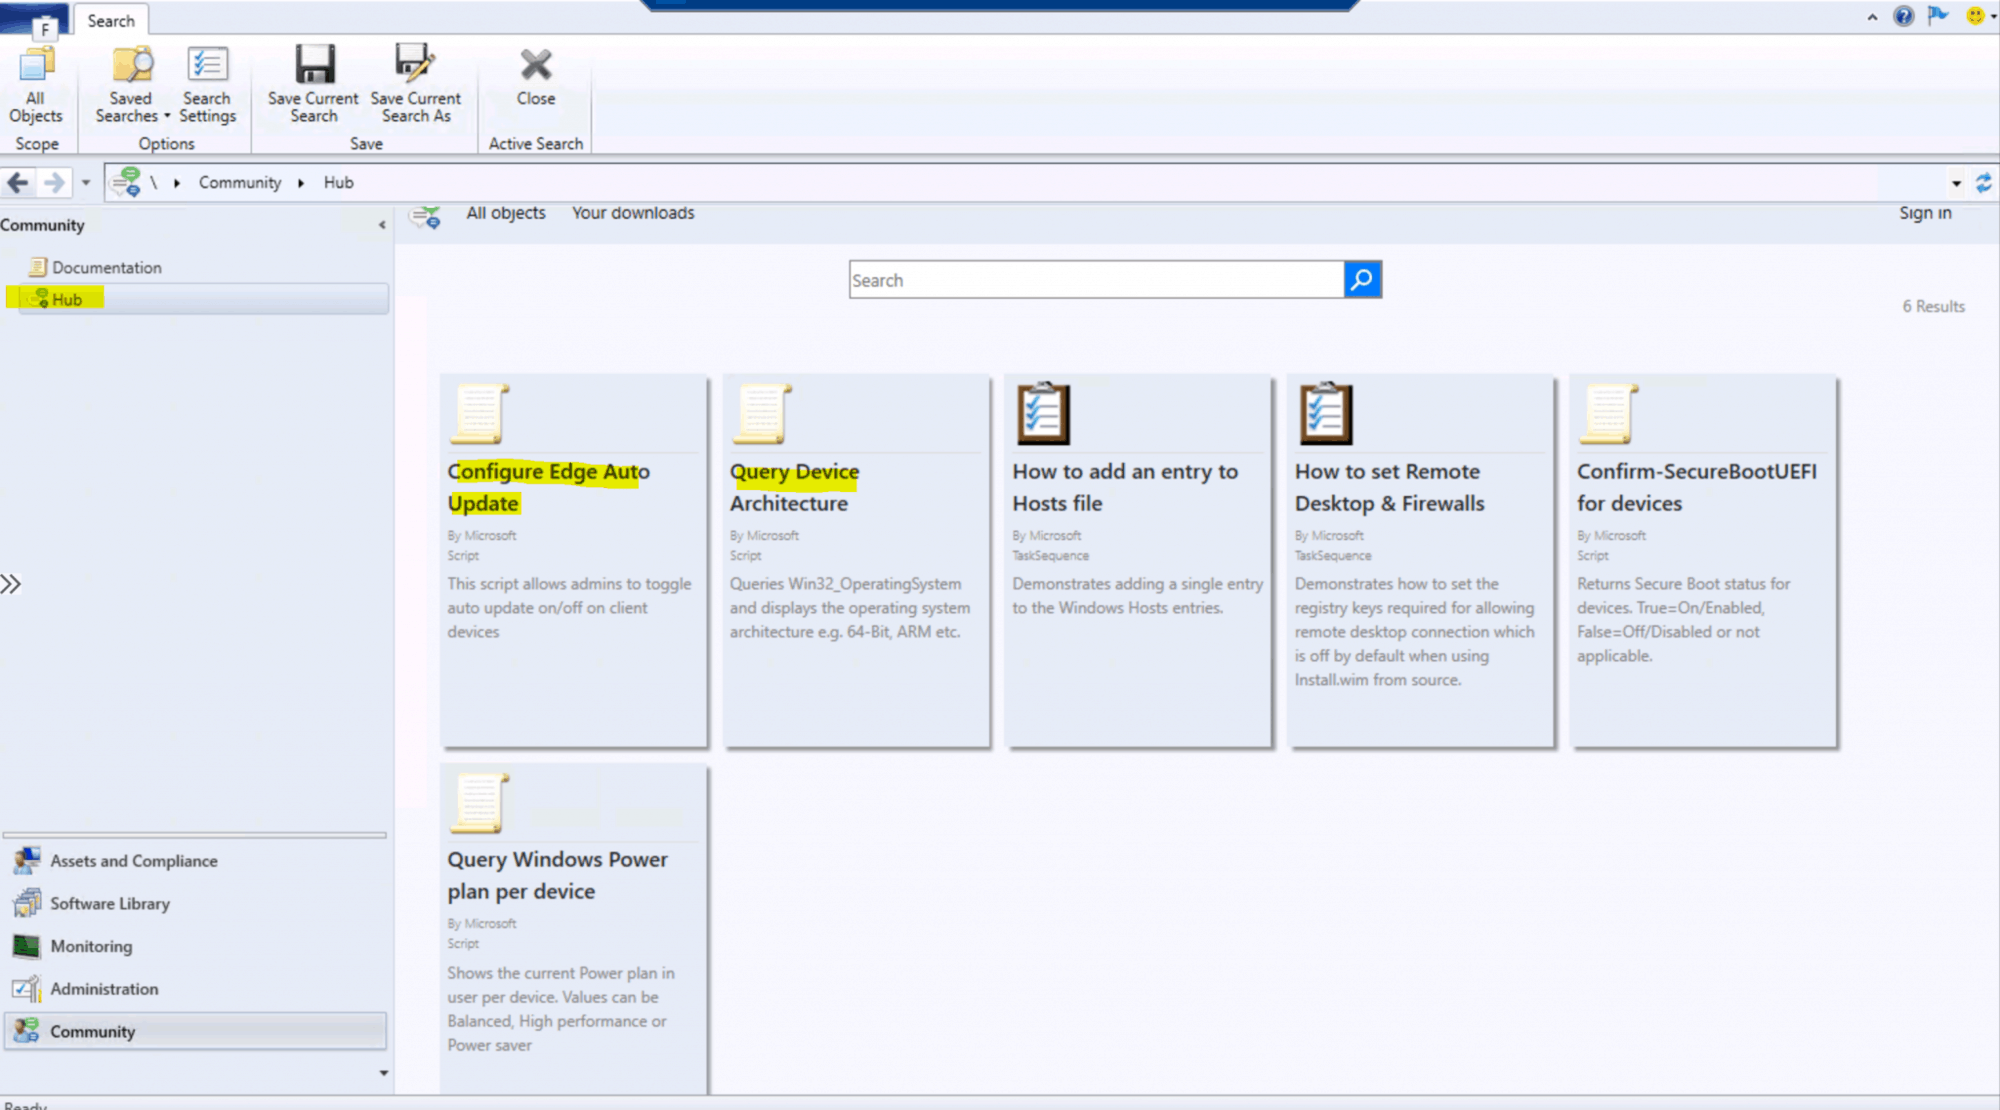
Task: Expand the breadcrumb arrow after Community
Action: (301, 183)
